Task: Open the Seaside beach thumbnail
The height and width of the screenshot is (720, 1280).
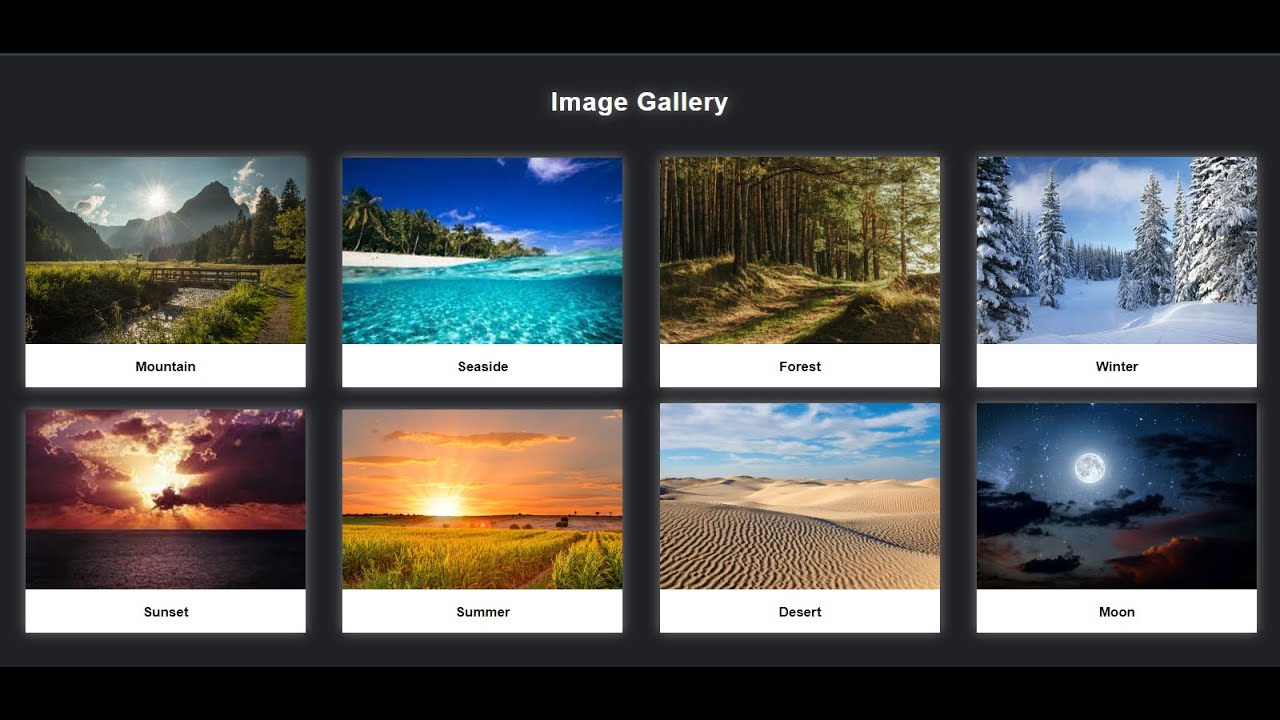Action: tap(482, 250)
